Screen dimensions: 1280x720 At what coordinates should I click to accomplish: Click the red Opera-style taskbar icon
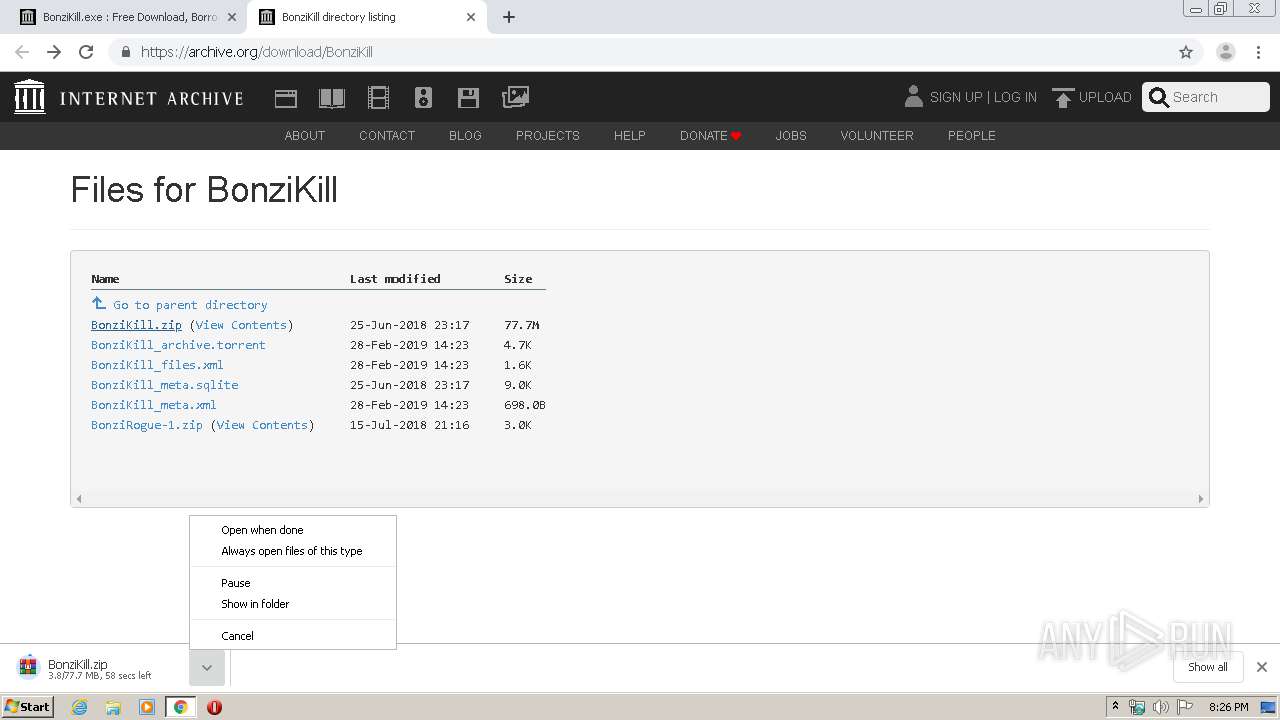click(214, 707)
